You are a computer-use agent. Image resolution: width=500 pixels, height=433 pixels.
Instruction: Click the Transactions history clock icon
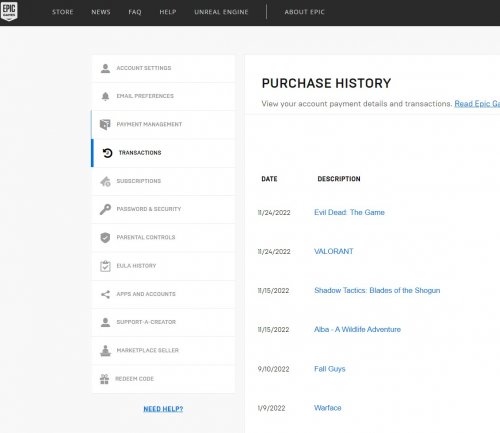107,153
